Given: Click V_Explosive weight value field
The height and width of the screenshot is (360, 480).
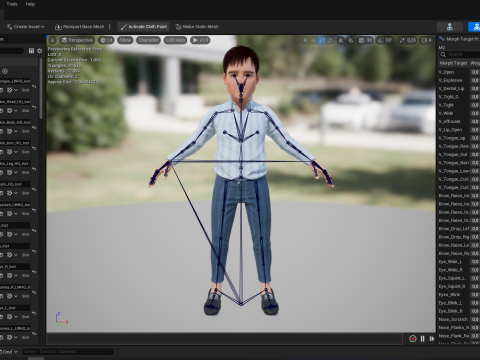Looking at the screenshot, I should 475,80.
